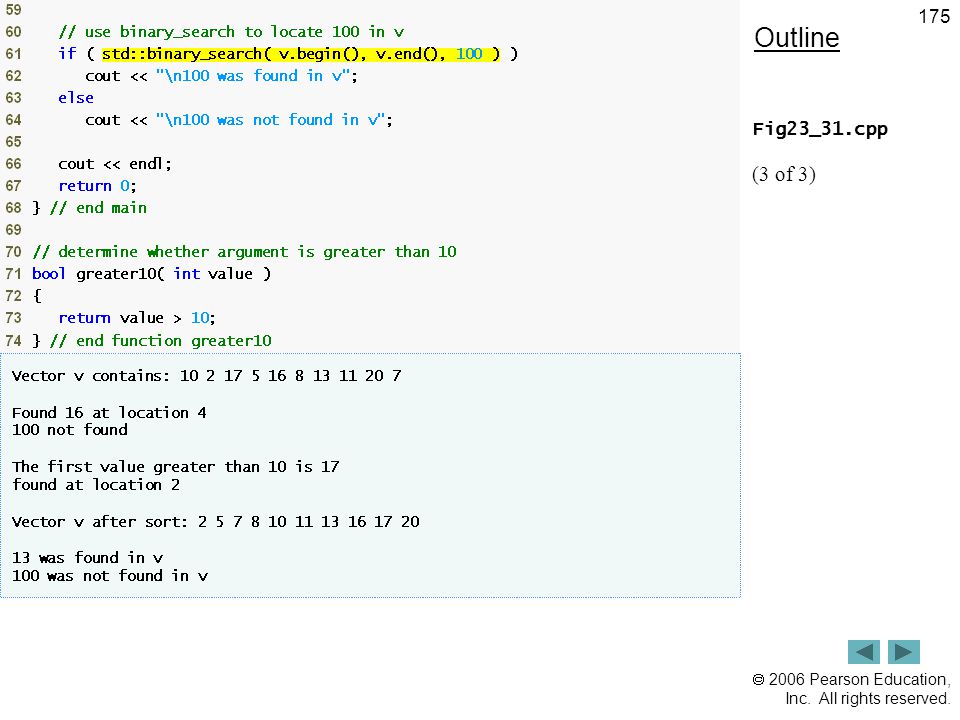Click line number 71
The width and height of the screenshot is (960, 720).
click(x=13, y=274)
